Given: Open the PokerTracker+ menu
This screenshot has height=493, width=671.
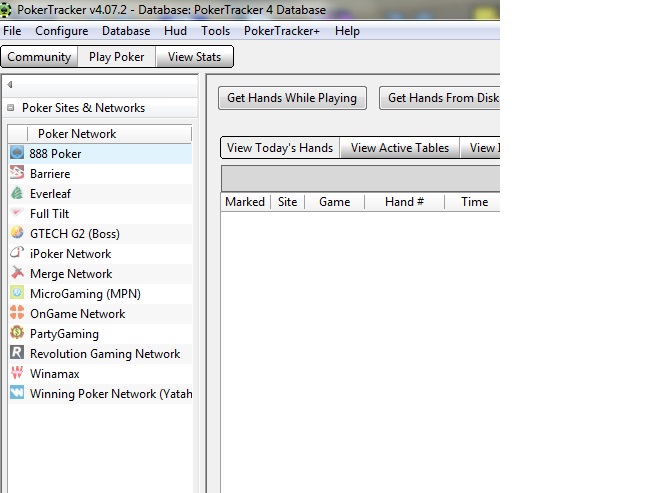Looking at the screenshot, I should coord(282,31).
